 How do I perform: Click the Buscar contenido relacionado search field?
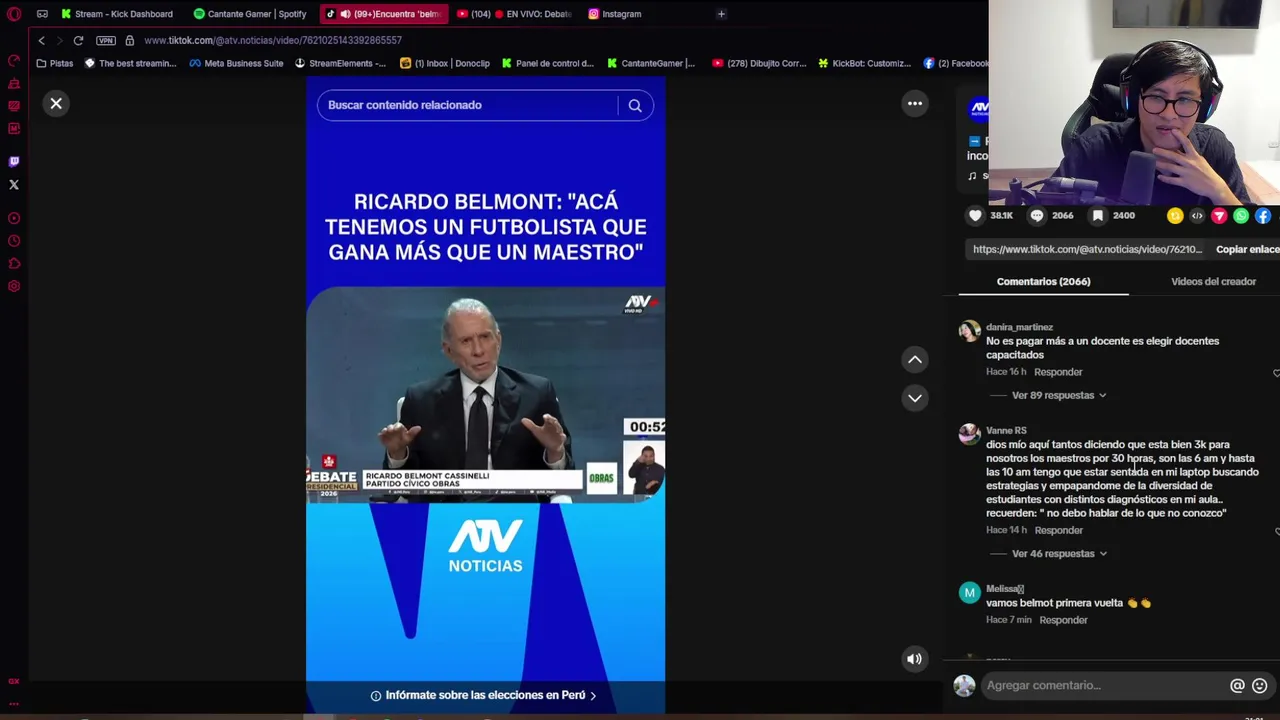tap(467, 105)
